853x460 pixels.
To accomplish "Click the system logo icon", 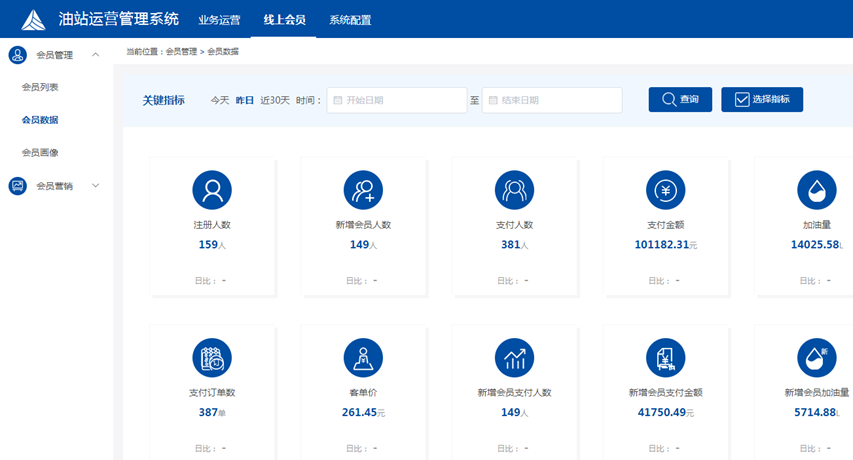I will (33, 20).
